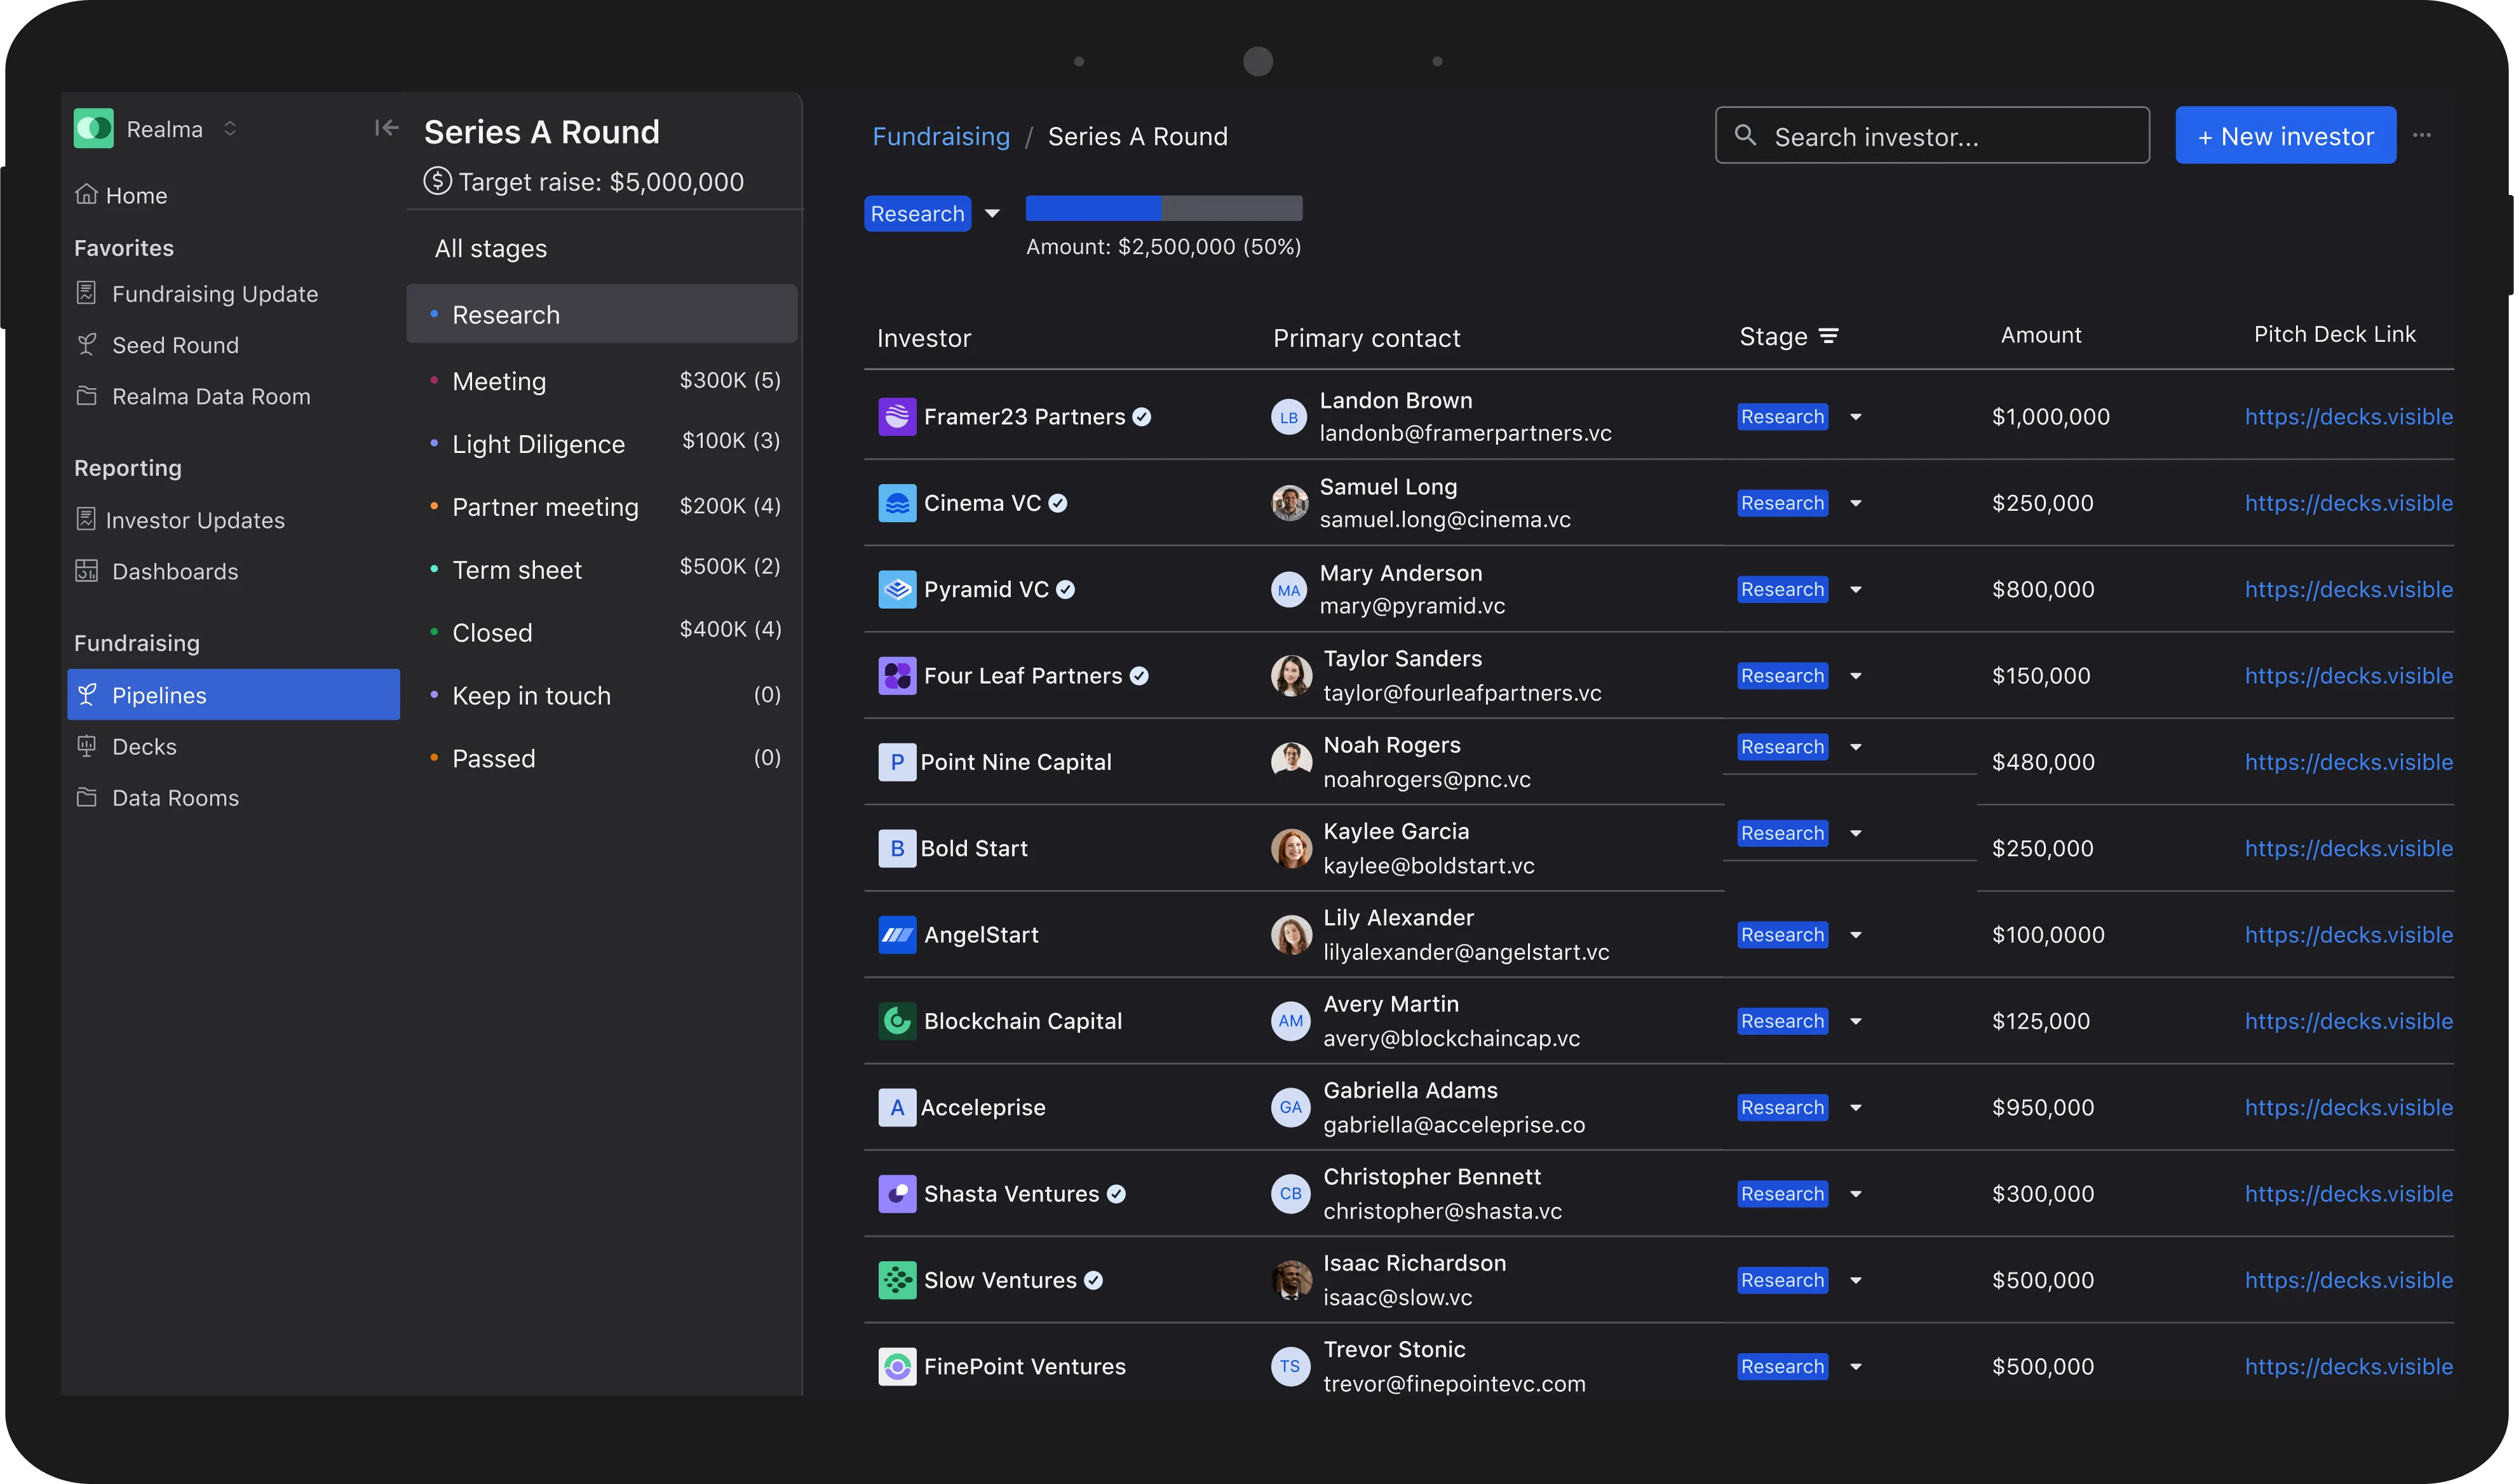Viewport: 2514px width, 1484px height.
Task: Click the Slow Ventures logo icon
Action: pos(897,1280)
